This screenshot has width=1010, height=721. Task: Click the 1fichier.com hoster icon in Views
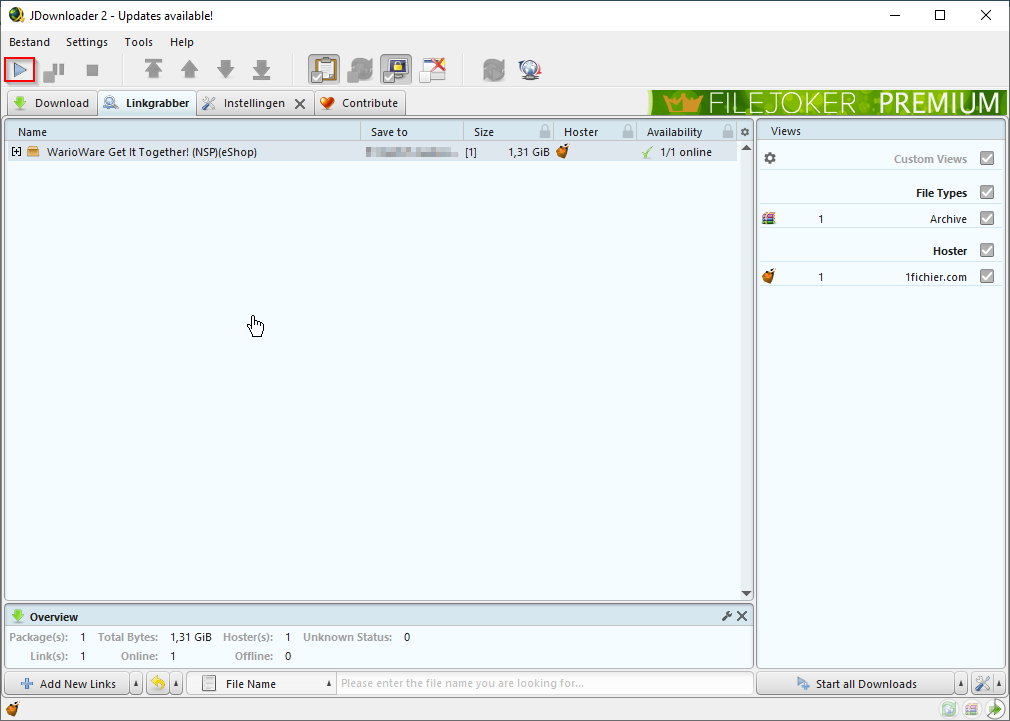[x=768, y=276]
